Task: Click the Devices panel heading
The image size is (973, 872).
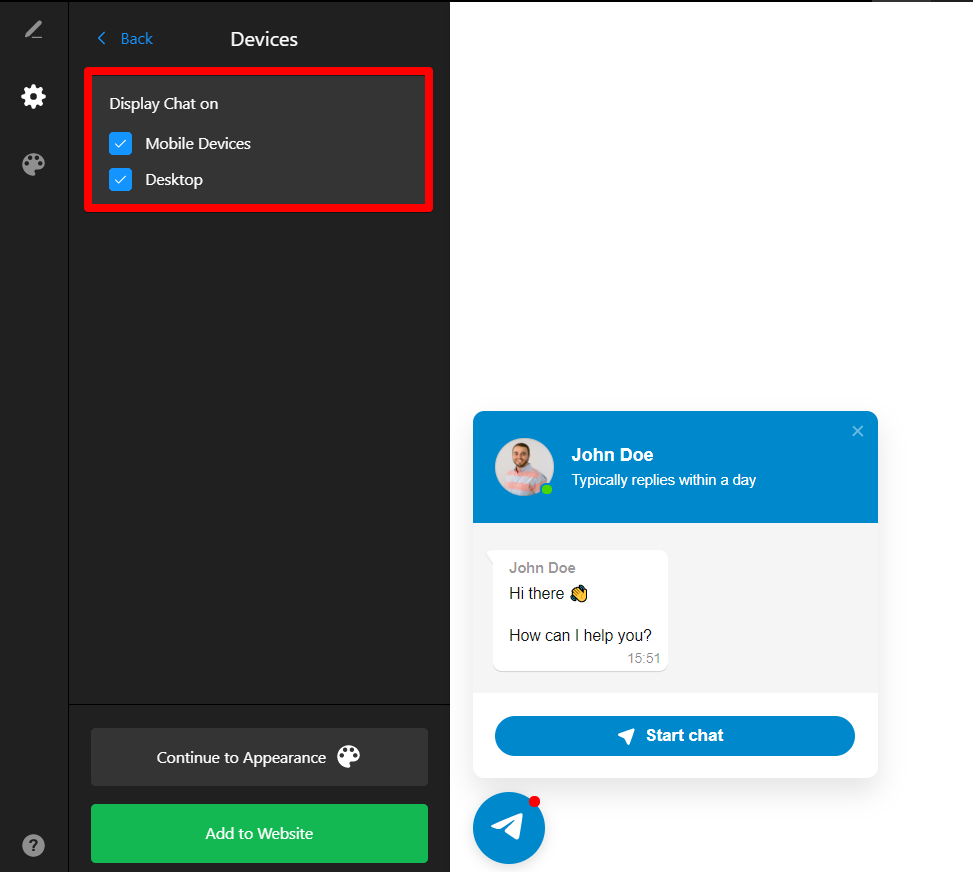Action: [x=264, y=39]
